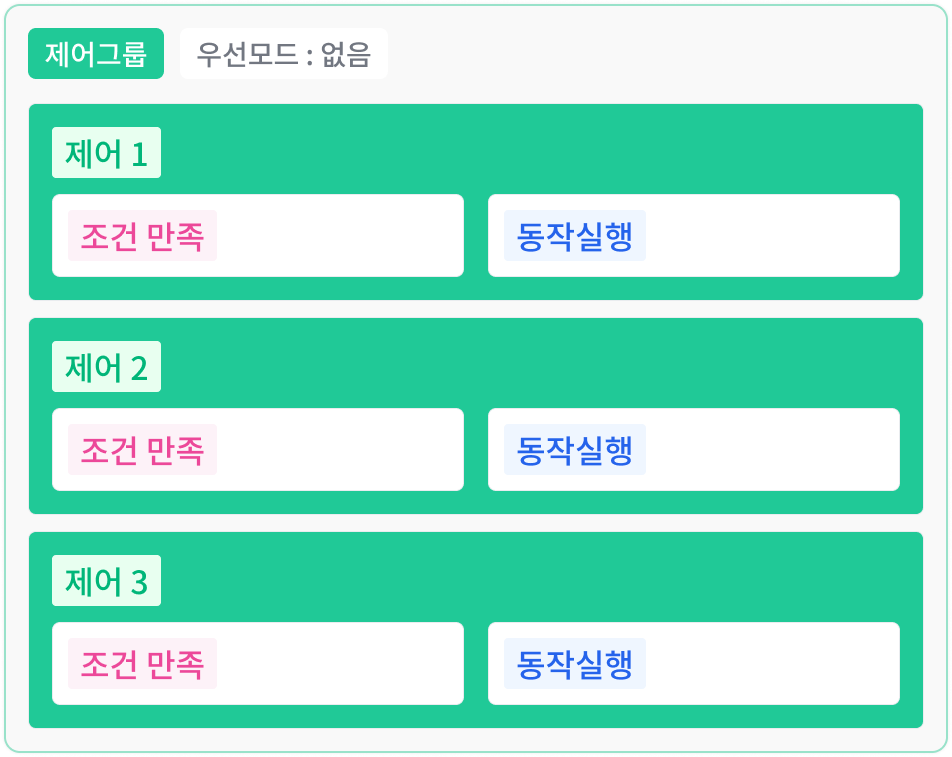The height and width of the screenshot is (757, 952).
Task: Click 조건 만족 tag in 제어 3
Action: [x=142, y=664]
